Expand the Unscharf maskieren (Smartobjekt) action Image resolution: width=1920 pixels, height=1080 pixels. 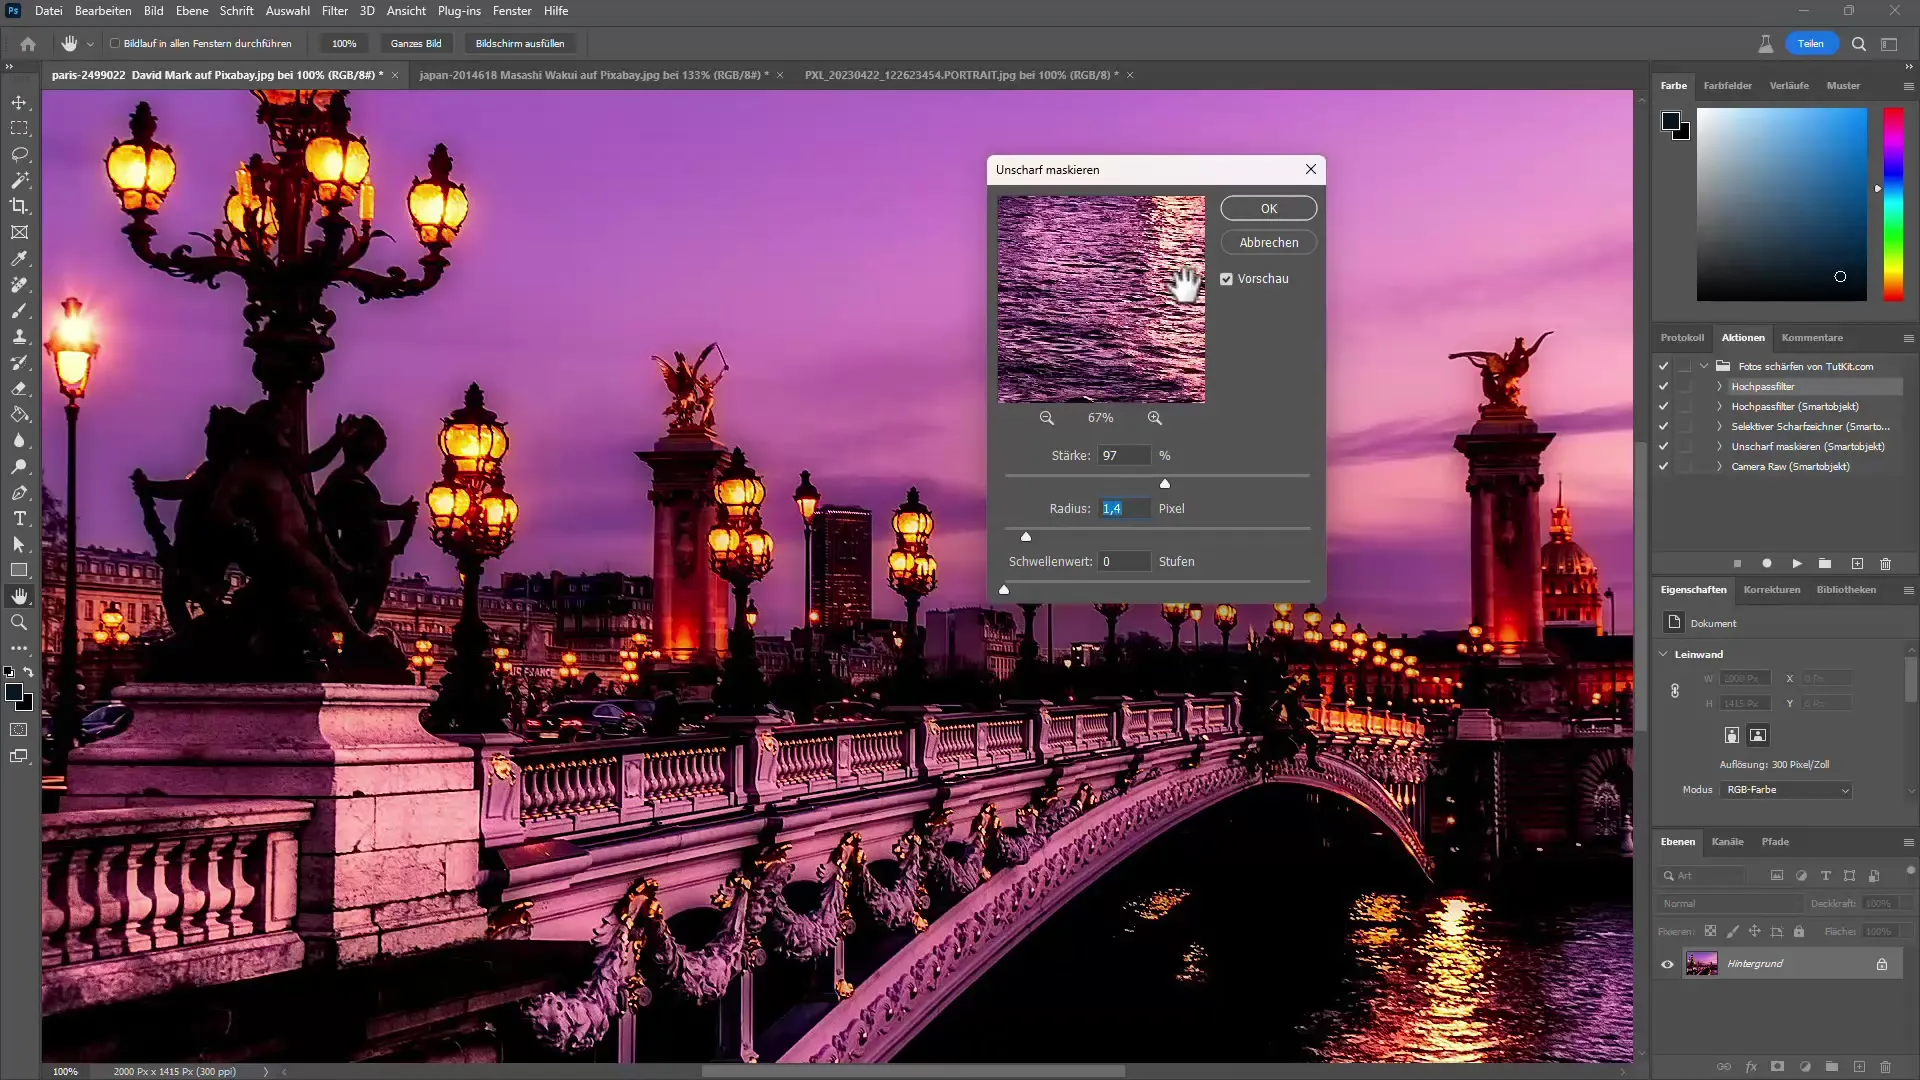coord(1720,447)
